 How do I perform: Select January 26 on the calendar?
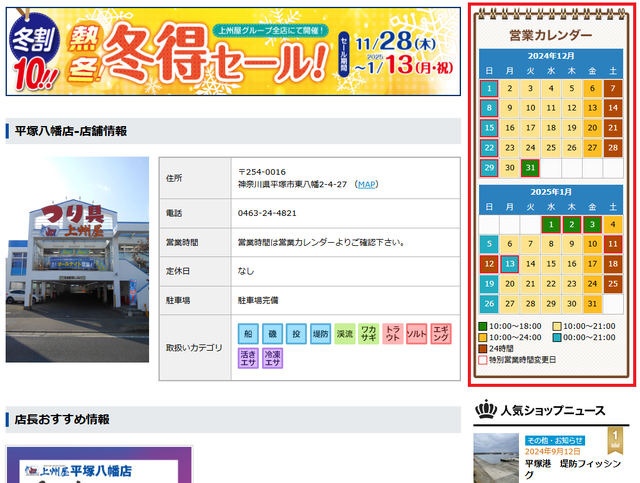[x=489, y=303]
